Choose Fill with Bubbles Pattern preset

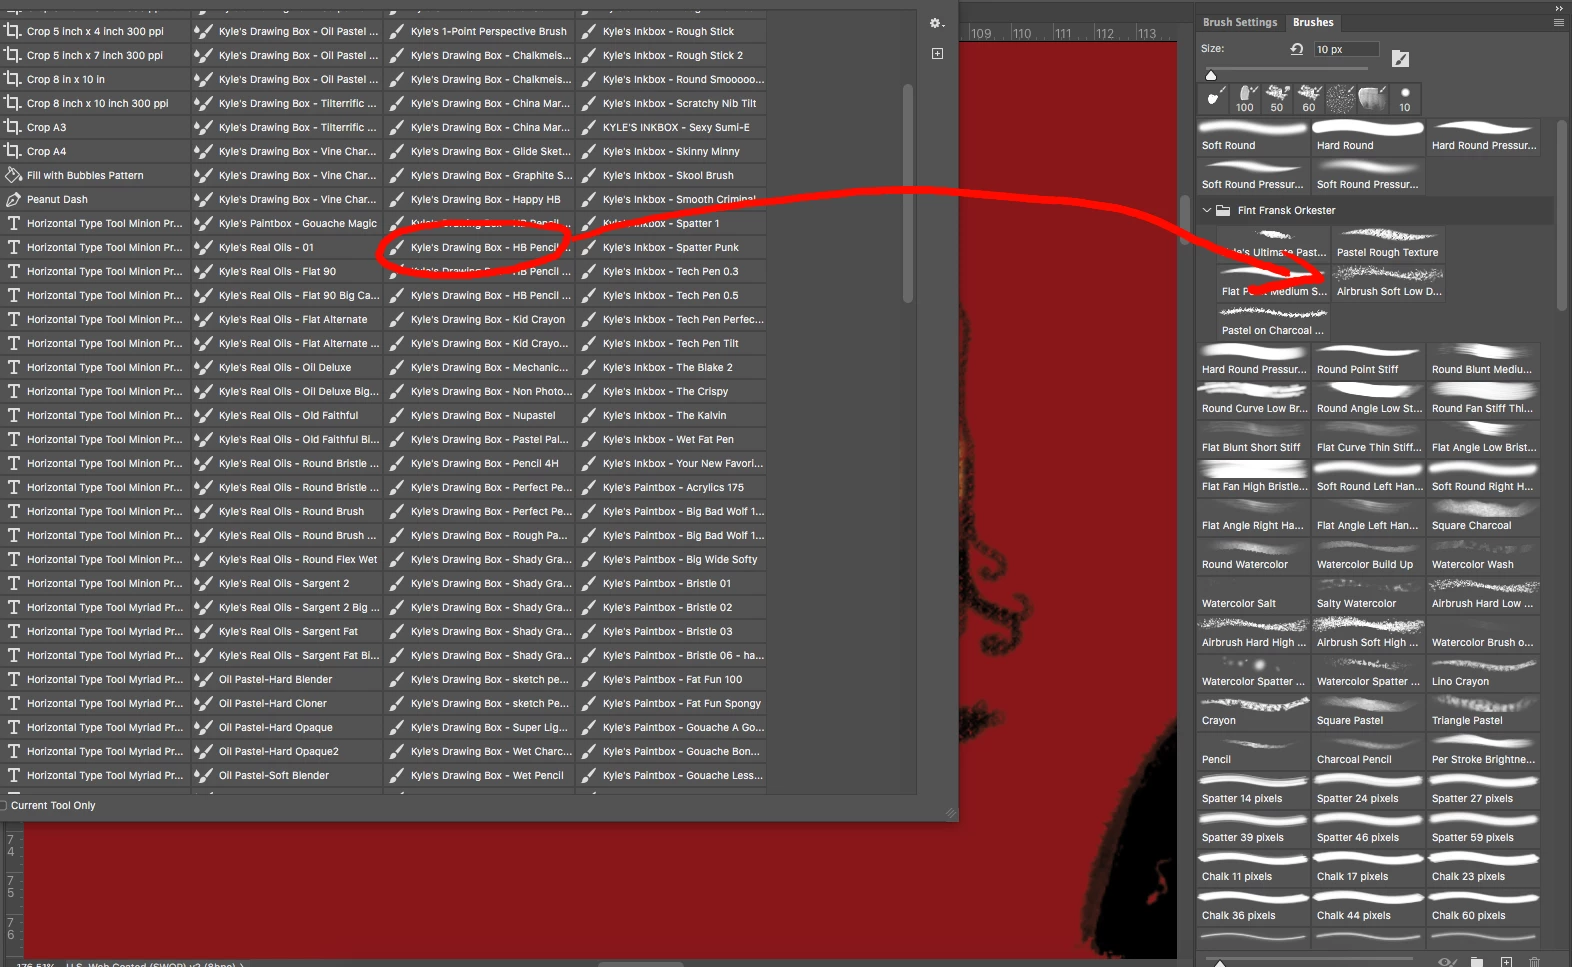coord(95,175)
